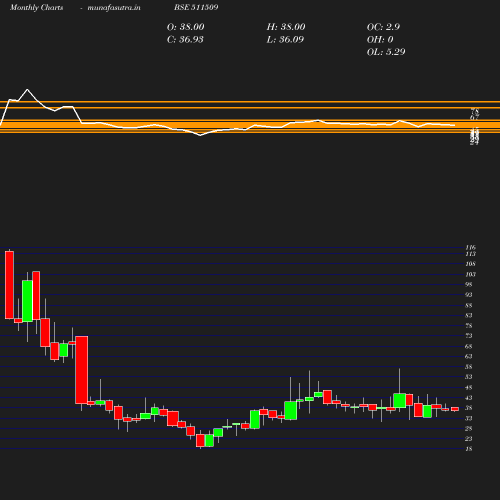Click the first tall red candle reaching 113

tap(9, 285)
